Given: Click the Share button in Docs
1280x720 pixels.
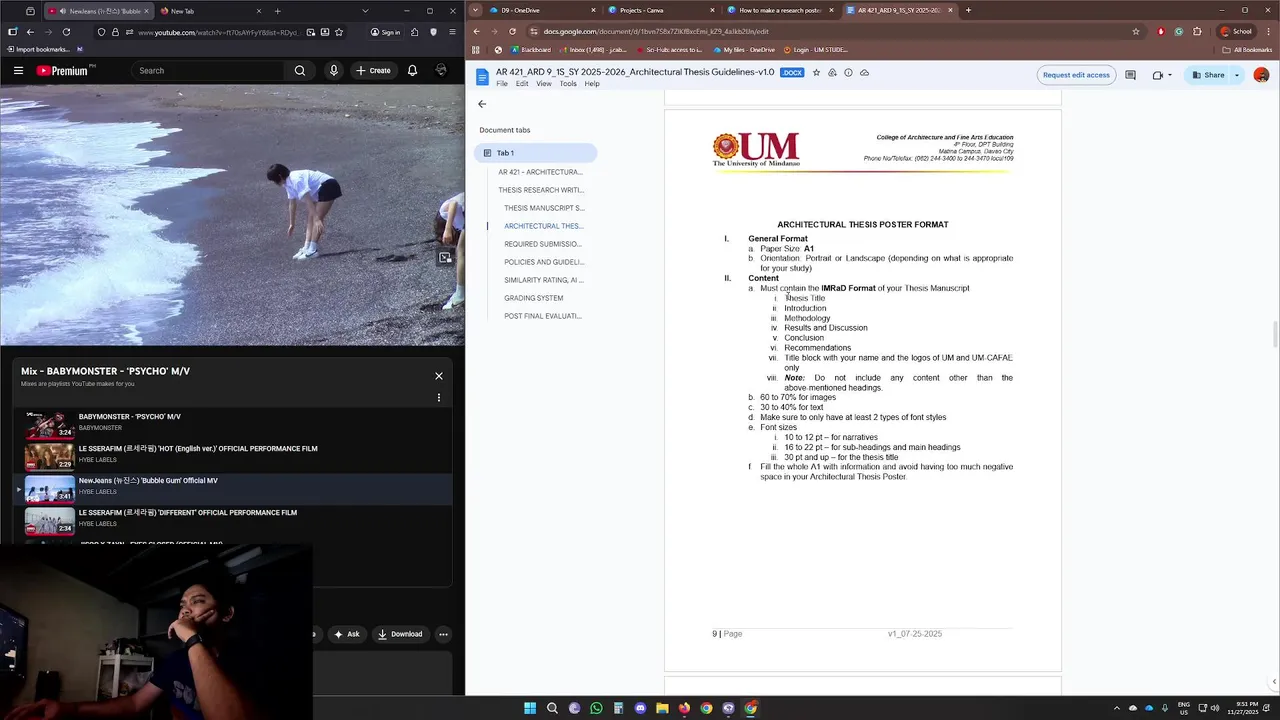Looking at the screenshot, I should (x=1208, y=75).
